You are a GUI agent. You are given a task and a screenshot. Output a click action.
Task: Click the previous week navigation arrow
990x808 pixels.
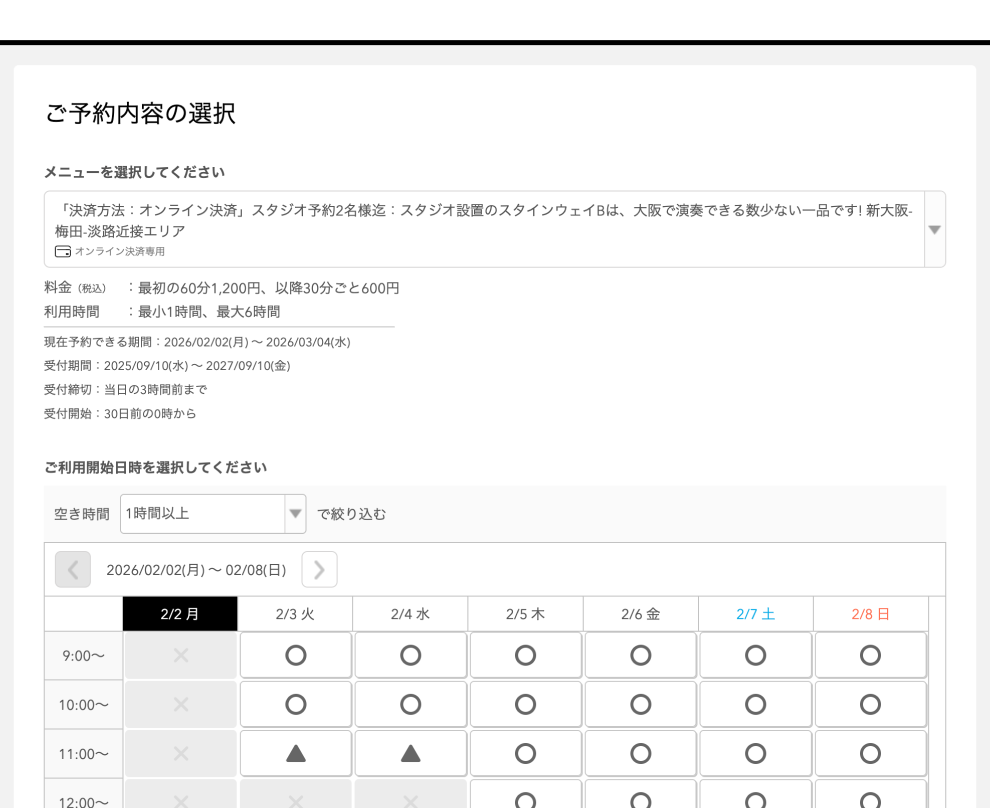[72, 569]
